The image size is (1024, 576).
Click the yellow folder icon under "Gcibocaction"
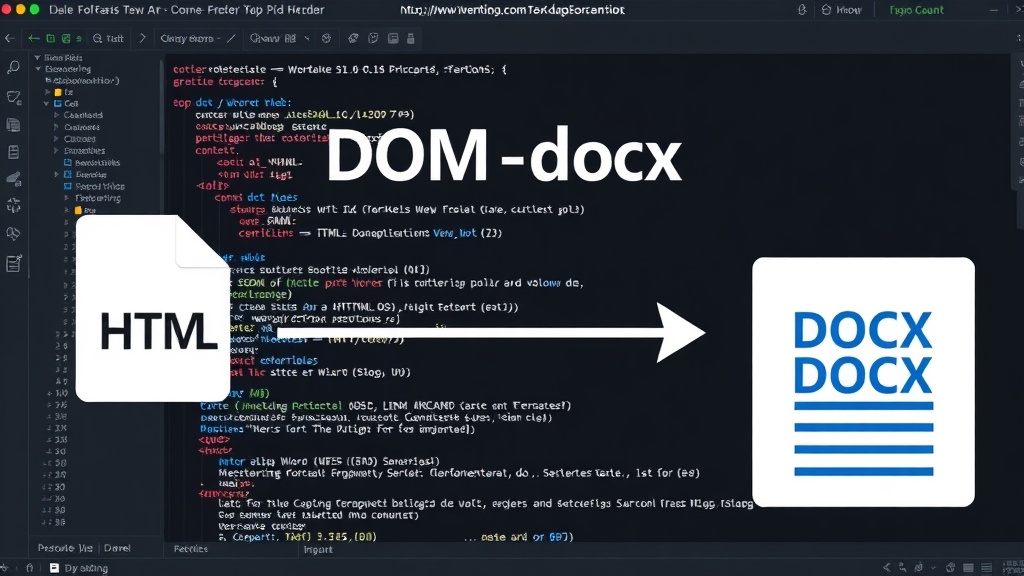tap(58, 93)
